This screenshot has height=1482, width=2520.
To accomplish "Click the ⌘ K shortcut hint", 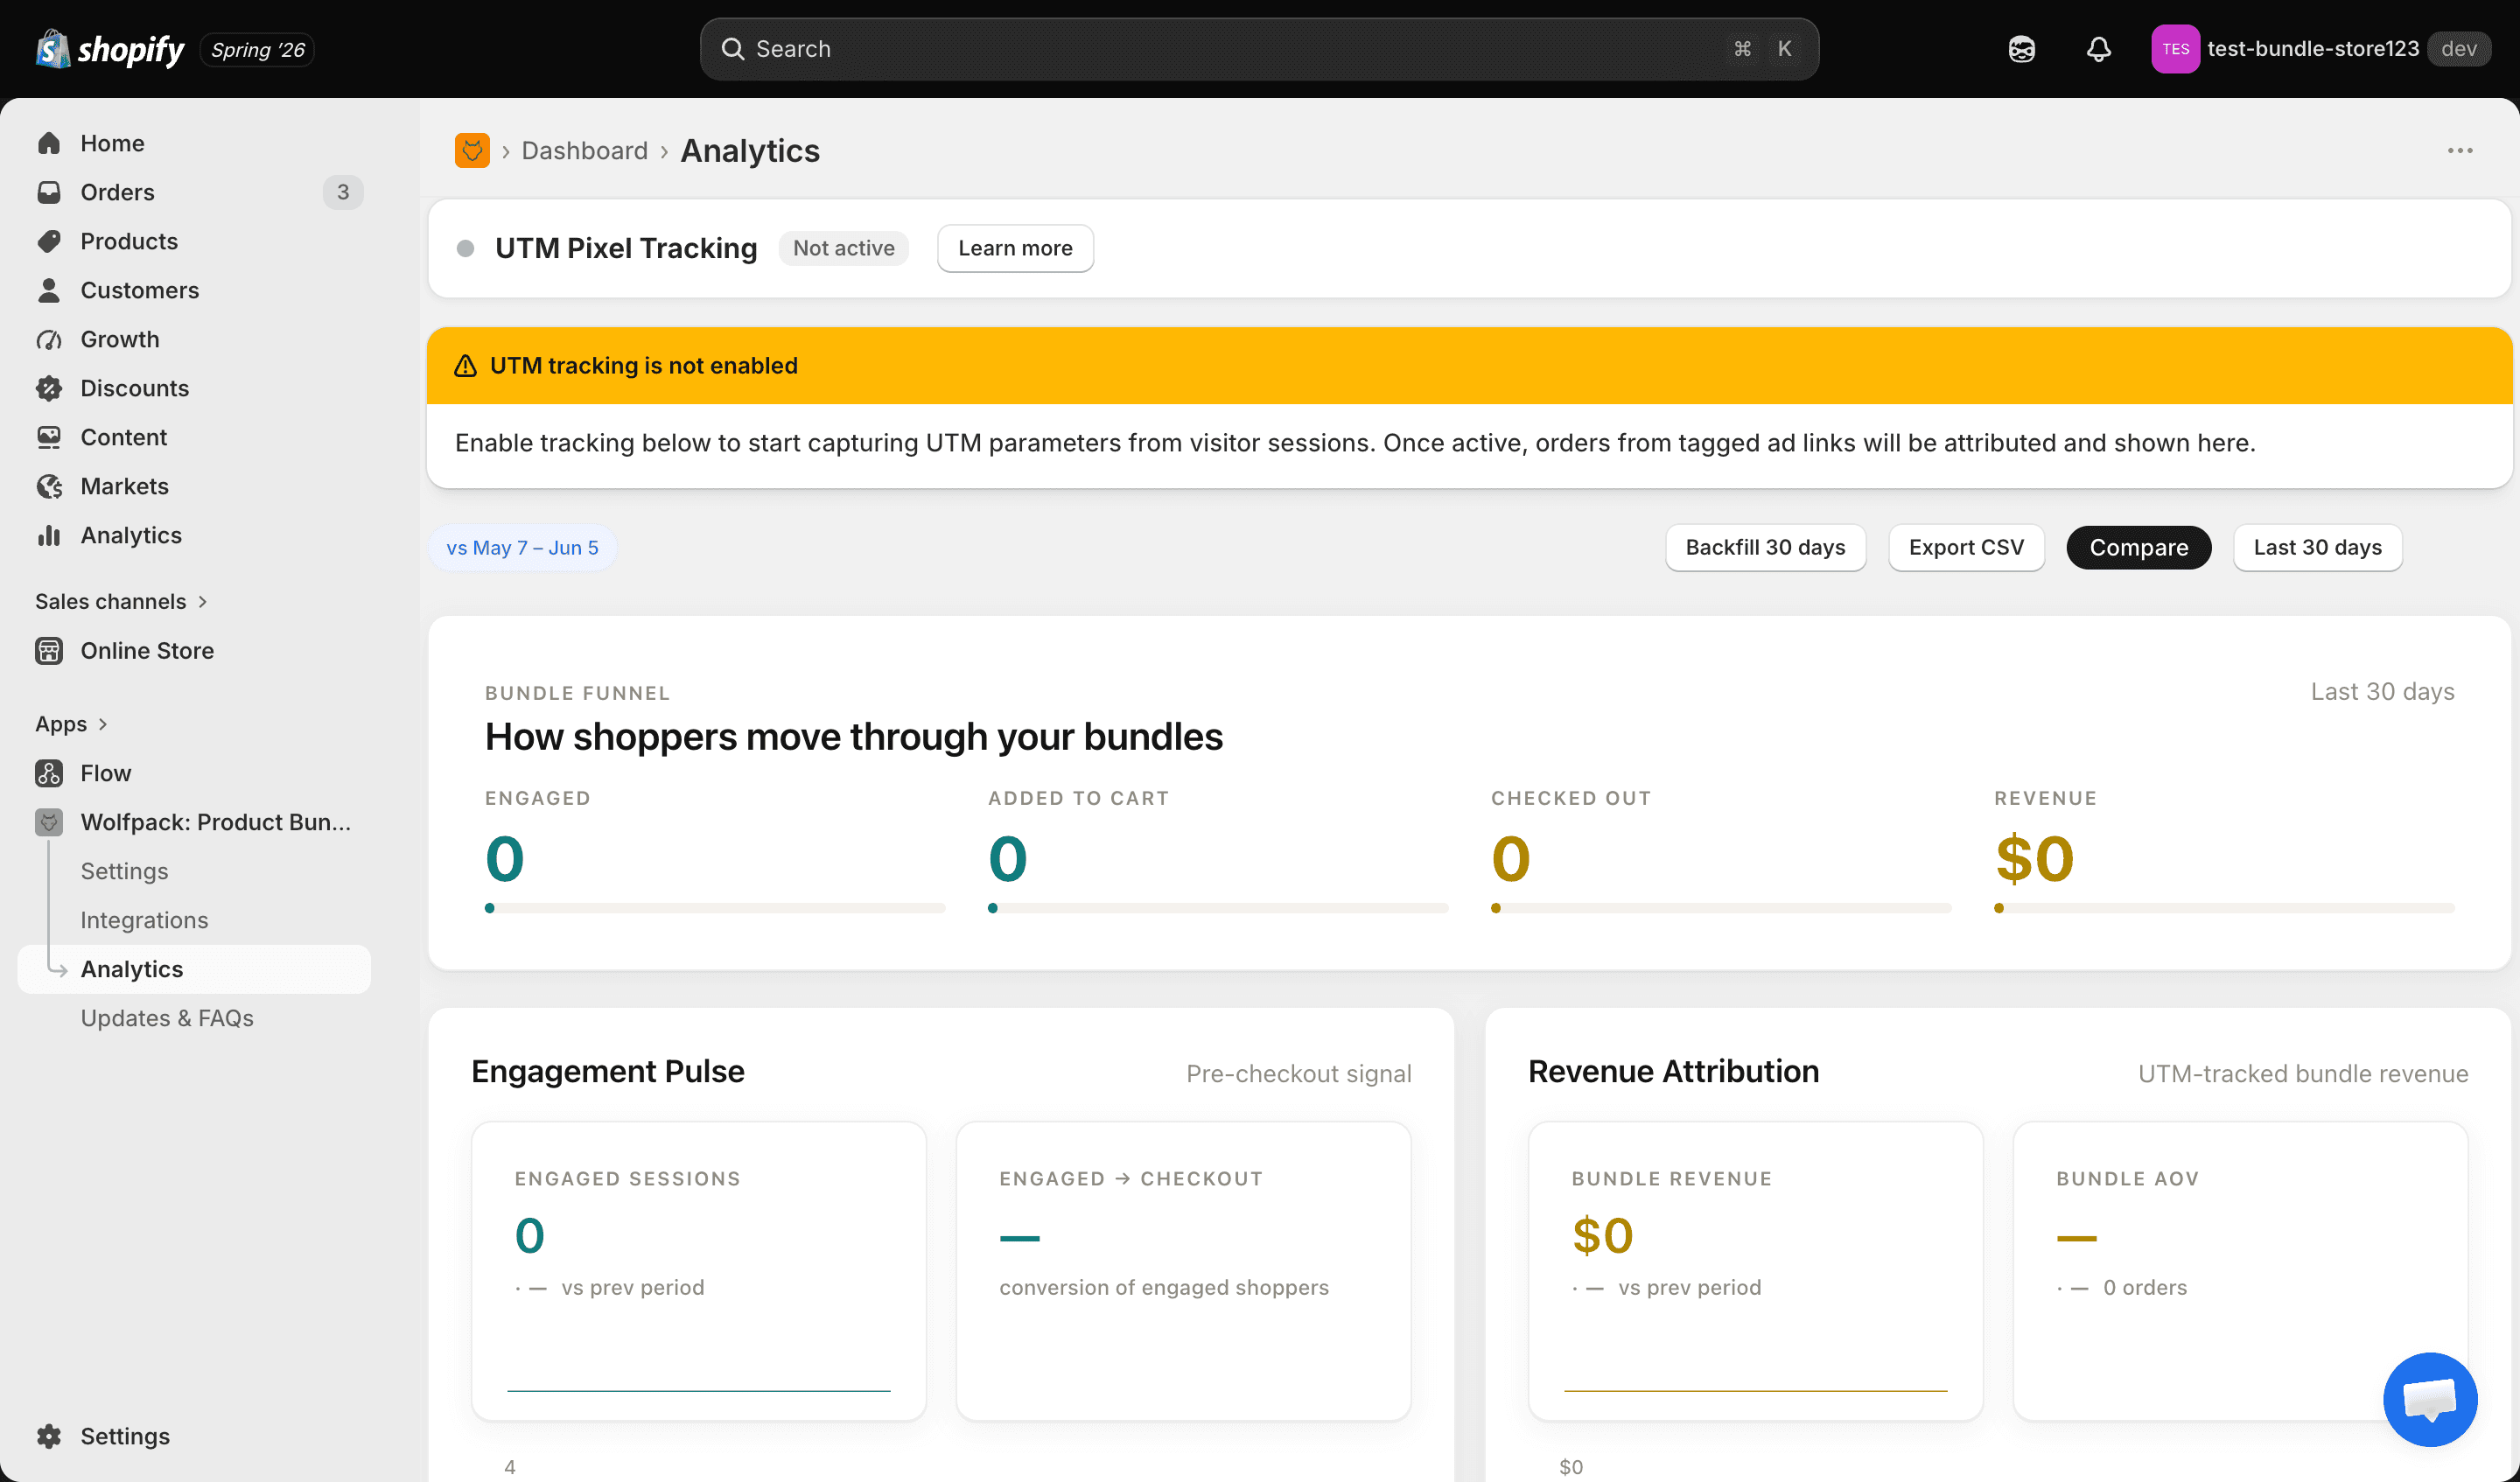I will point(1763,49).
